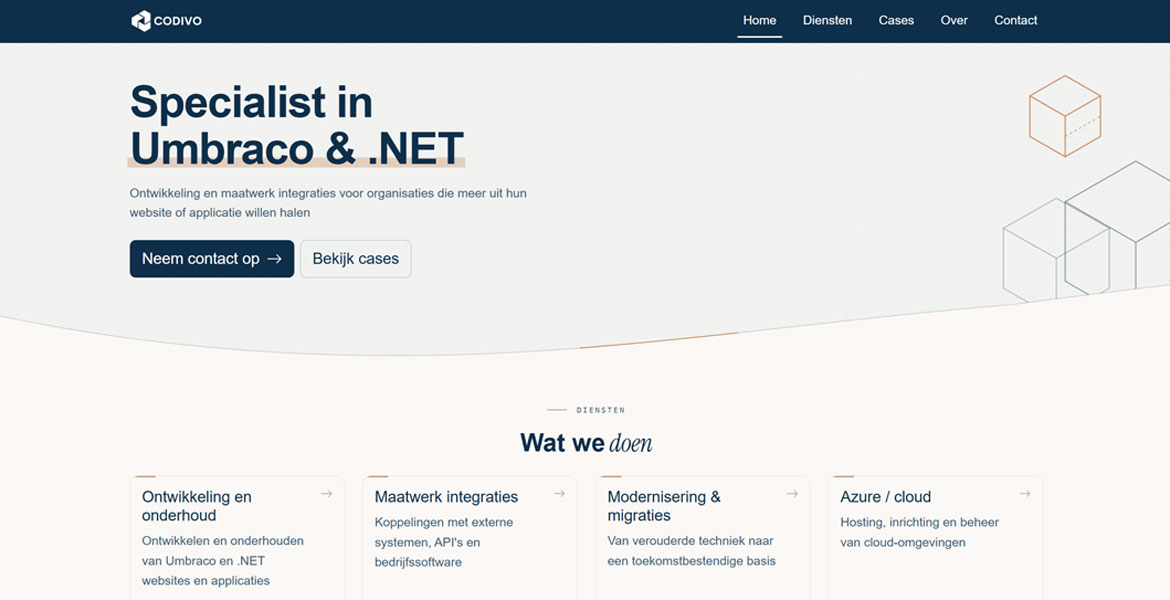The image size is (1170, 600).
Task: Click the Codivo logo icon
Action: [140, 20]
